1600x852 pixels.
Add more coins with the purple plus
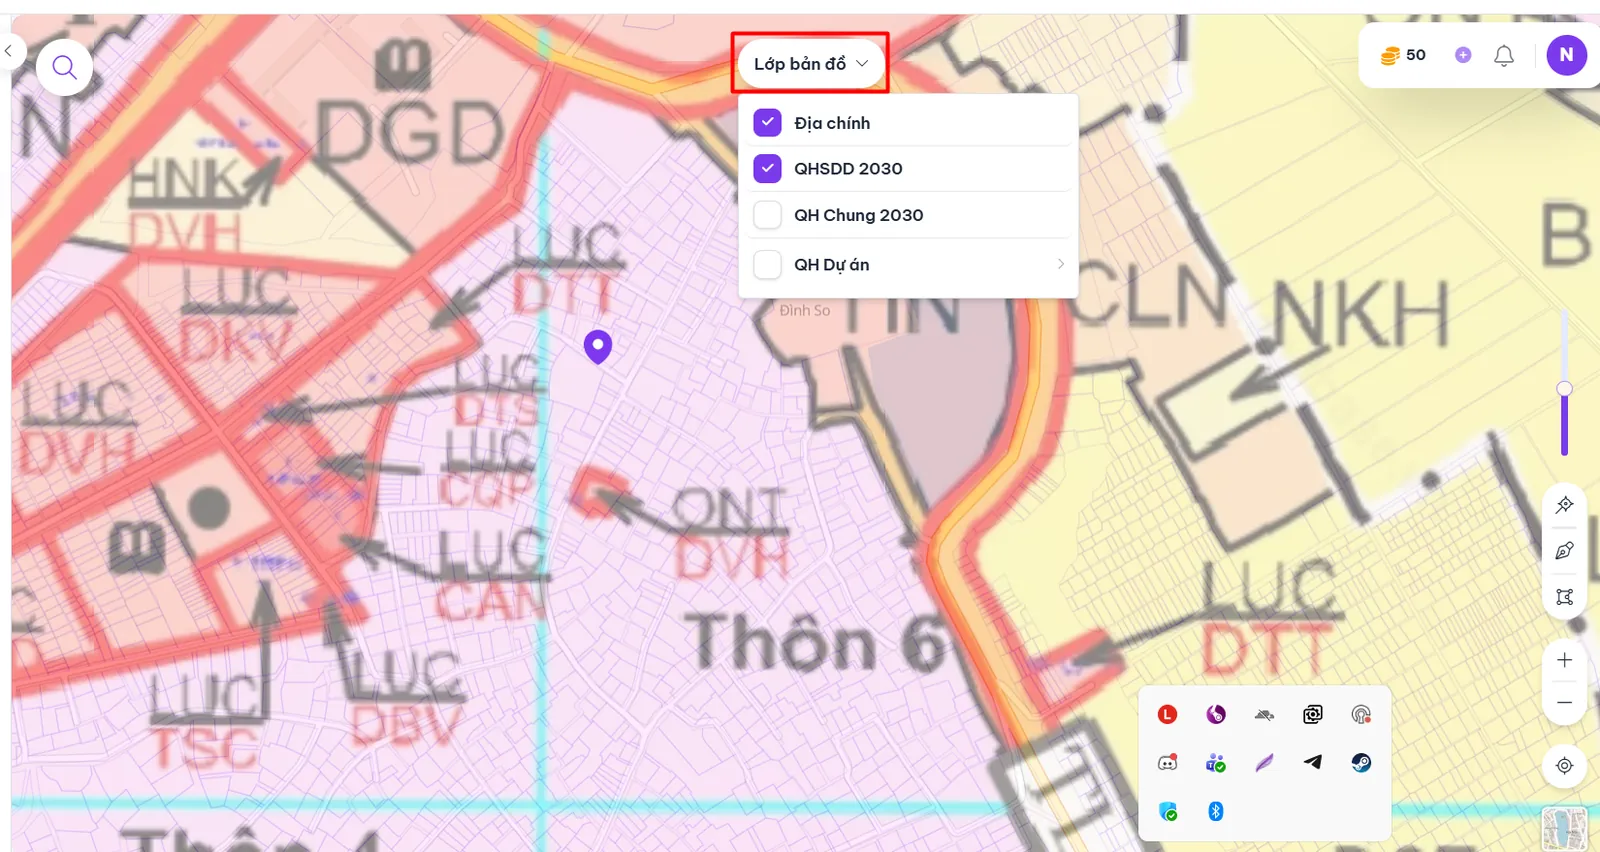tap(1463, 55)
